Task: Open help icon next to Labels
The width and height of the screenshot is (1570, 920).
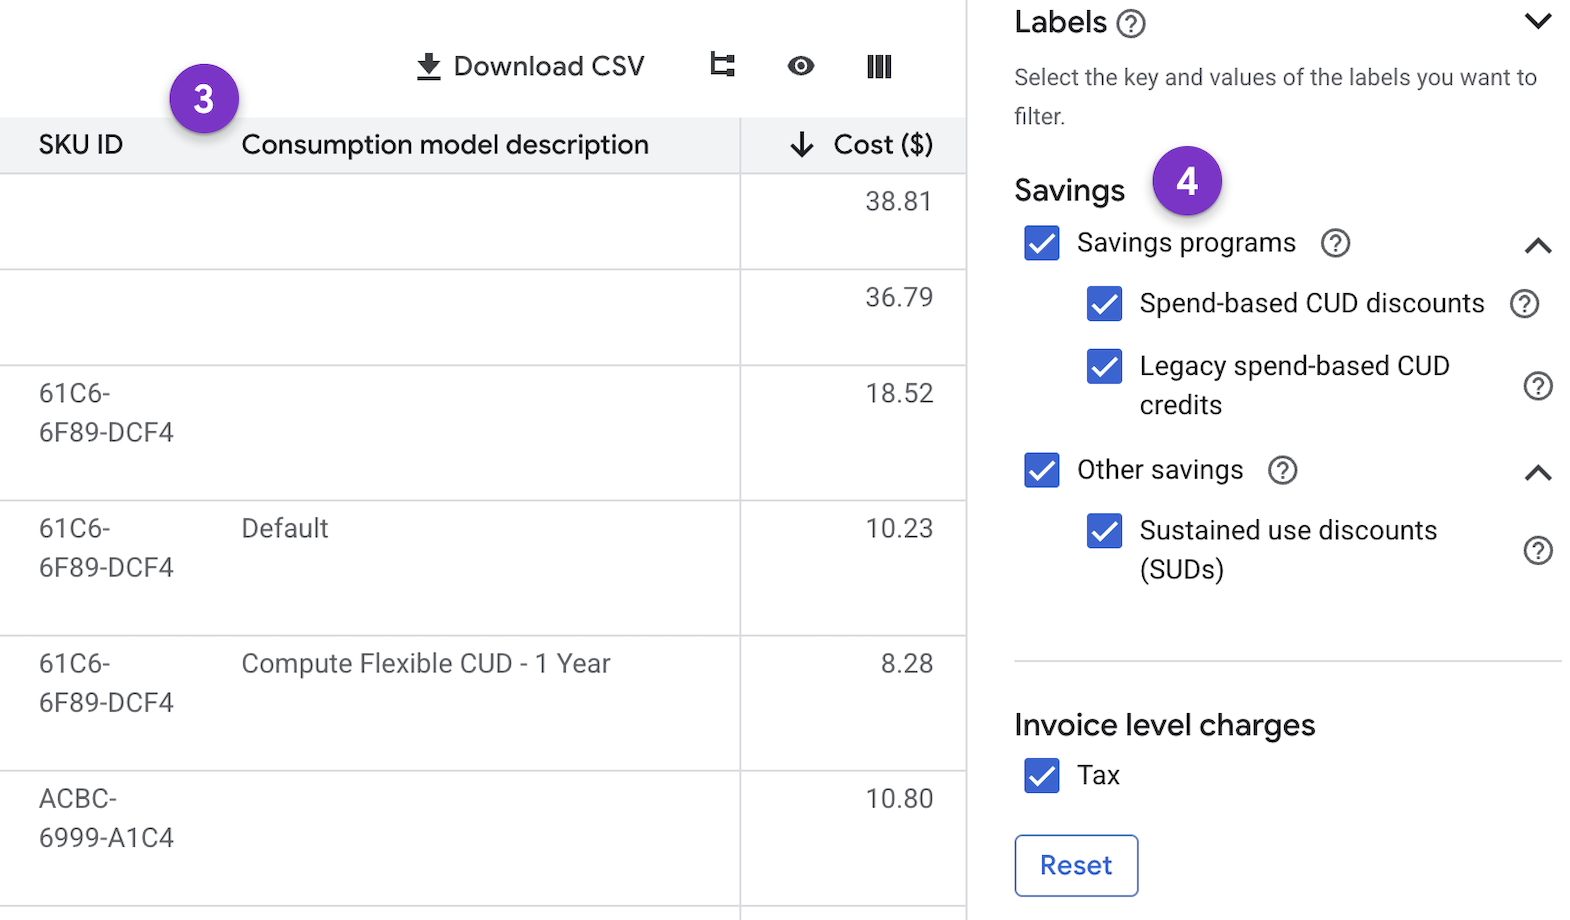Action: [1130, 23]
